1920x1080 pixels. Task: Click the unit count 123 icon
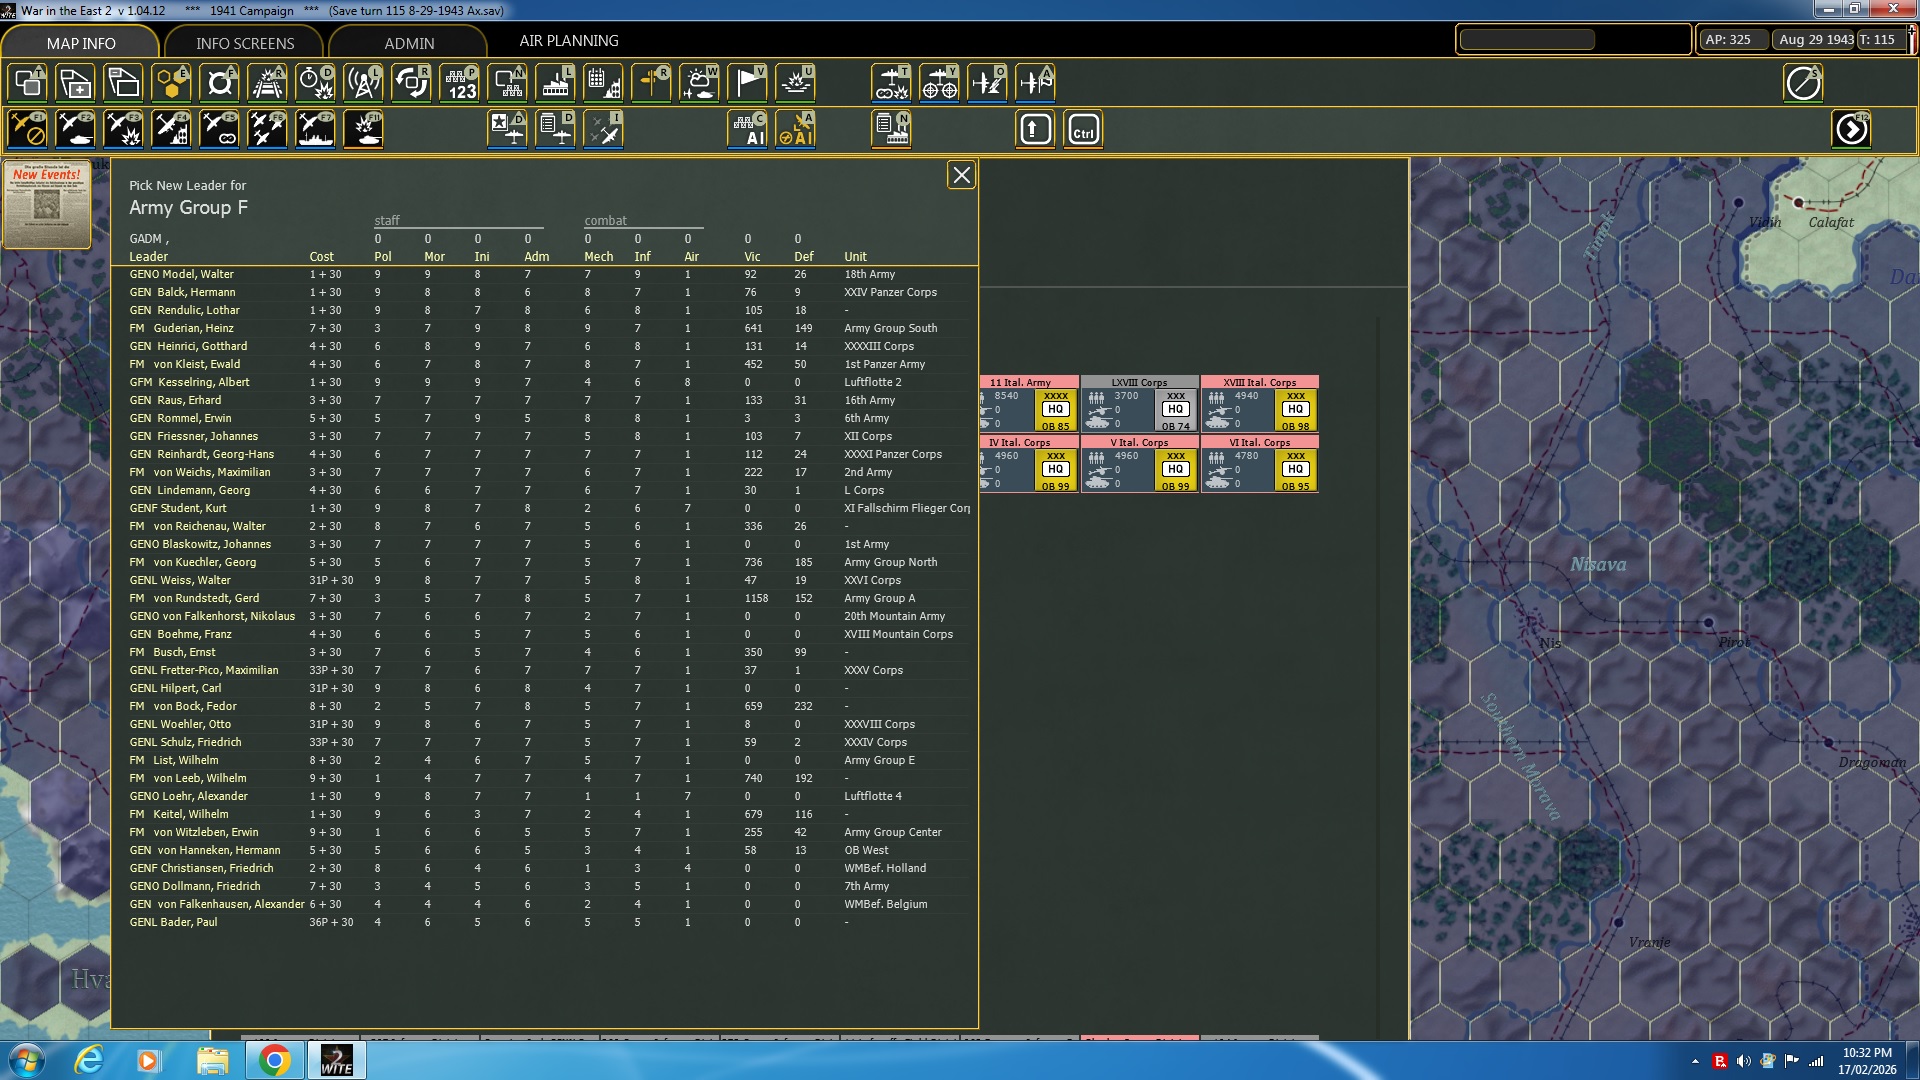click(460, 83)
